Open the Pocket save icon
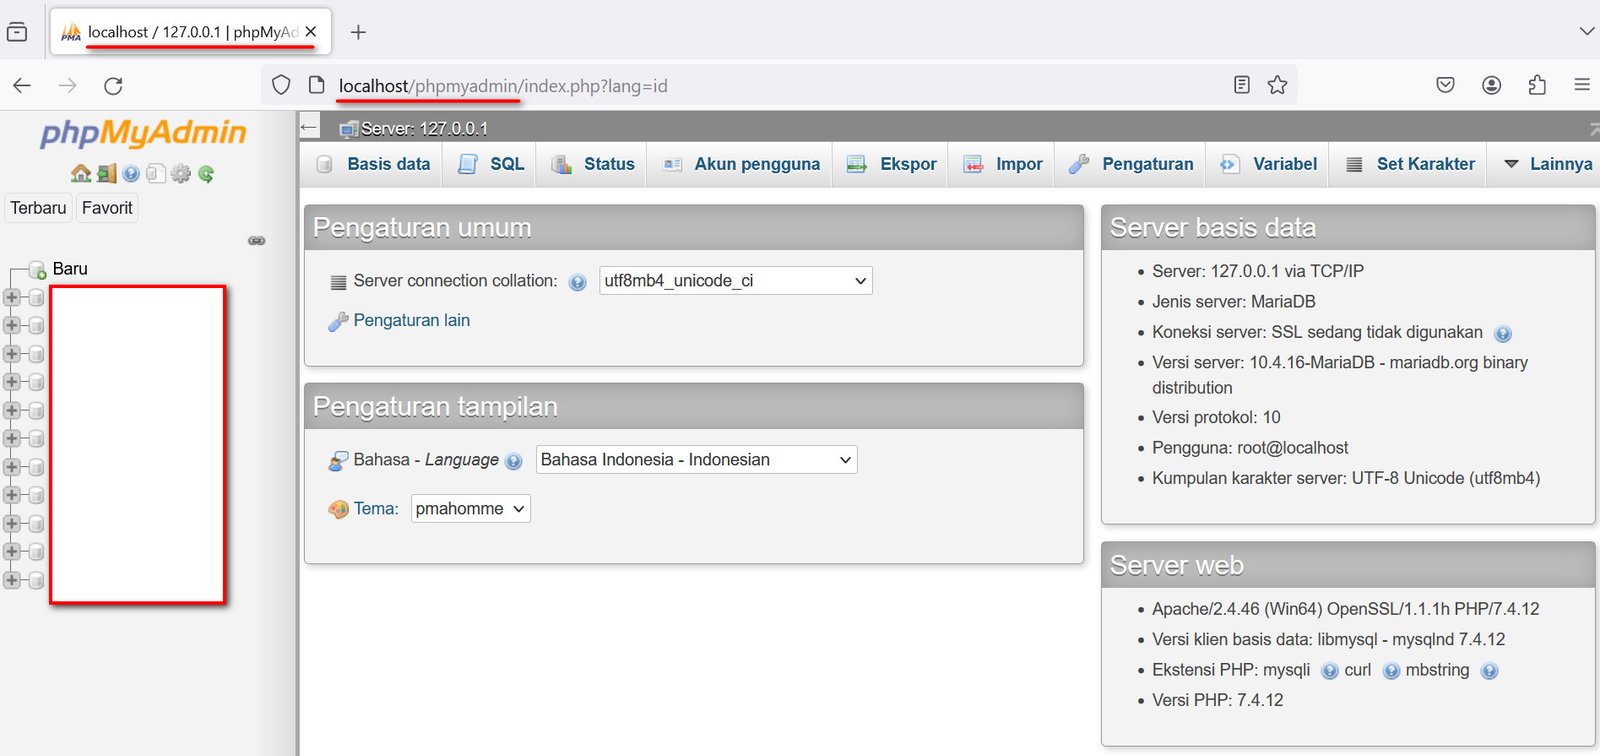Screen dimensions: 1600x756 1445,85
